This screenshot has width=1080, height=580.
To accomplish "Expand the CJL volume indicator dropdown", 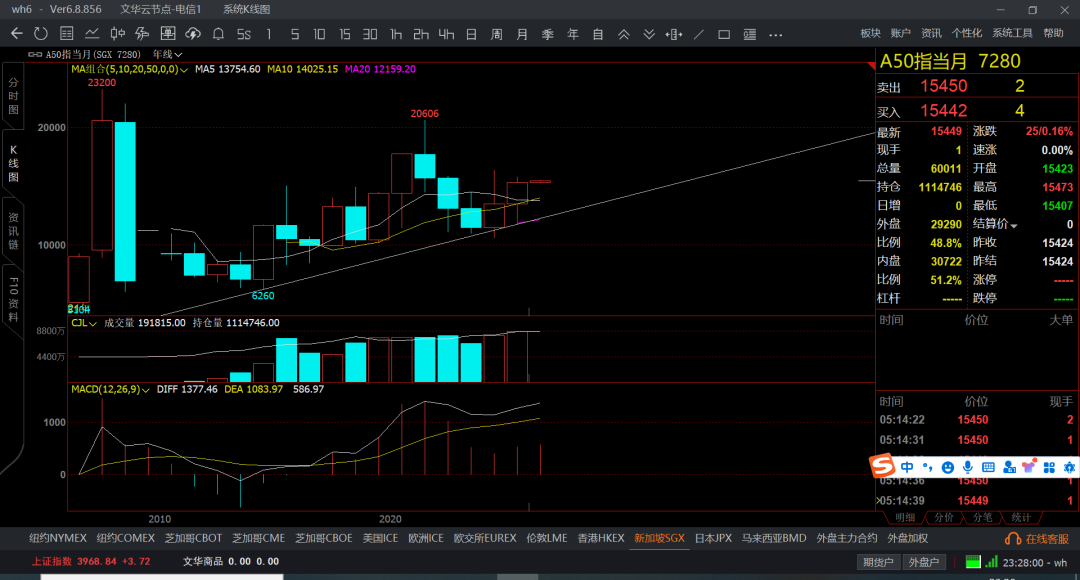I will [92, 323].
